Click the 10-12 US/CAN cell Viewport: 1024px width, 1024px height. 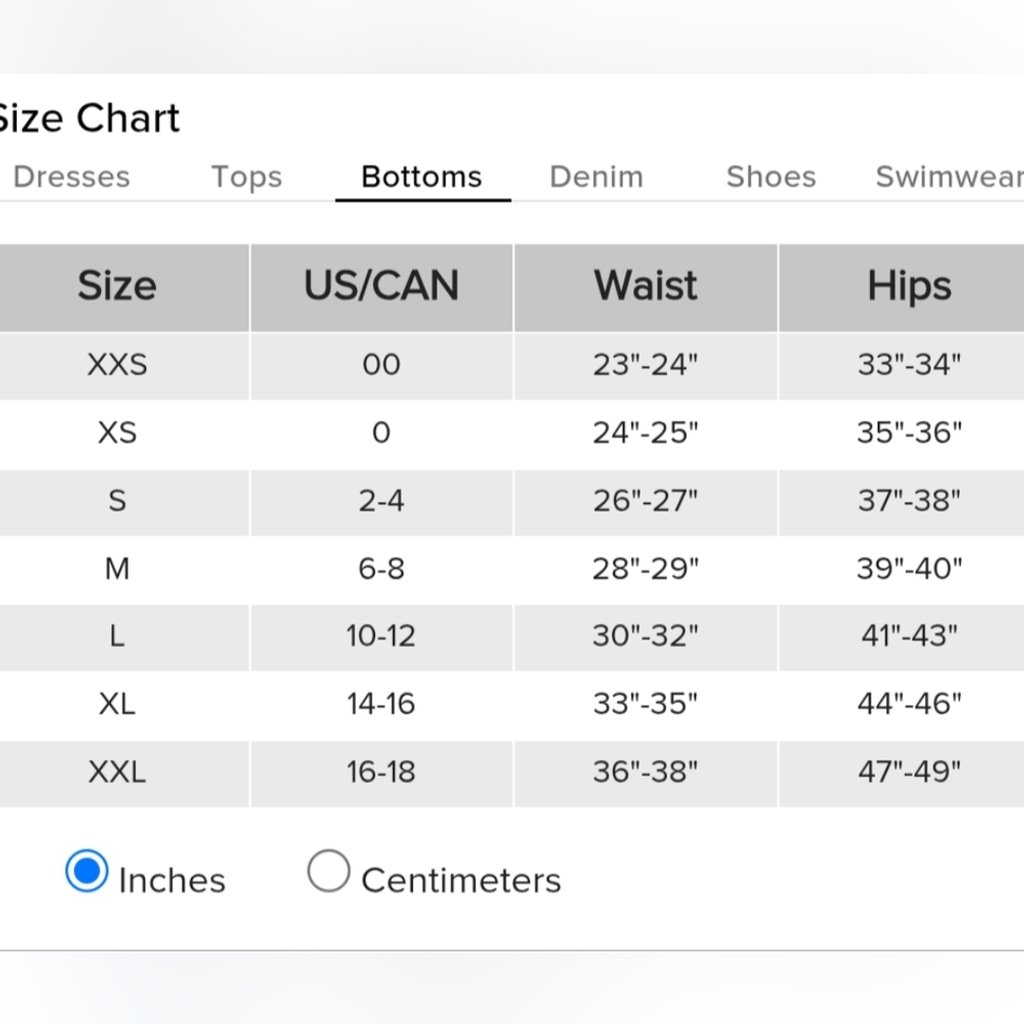(381, 637)
